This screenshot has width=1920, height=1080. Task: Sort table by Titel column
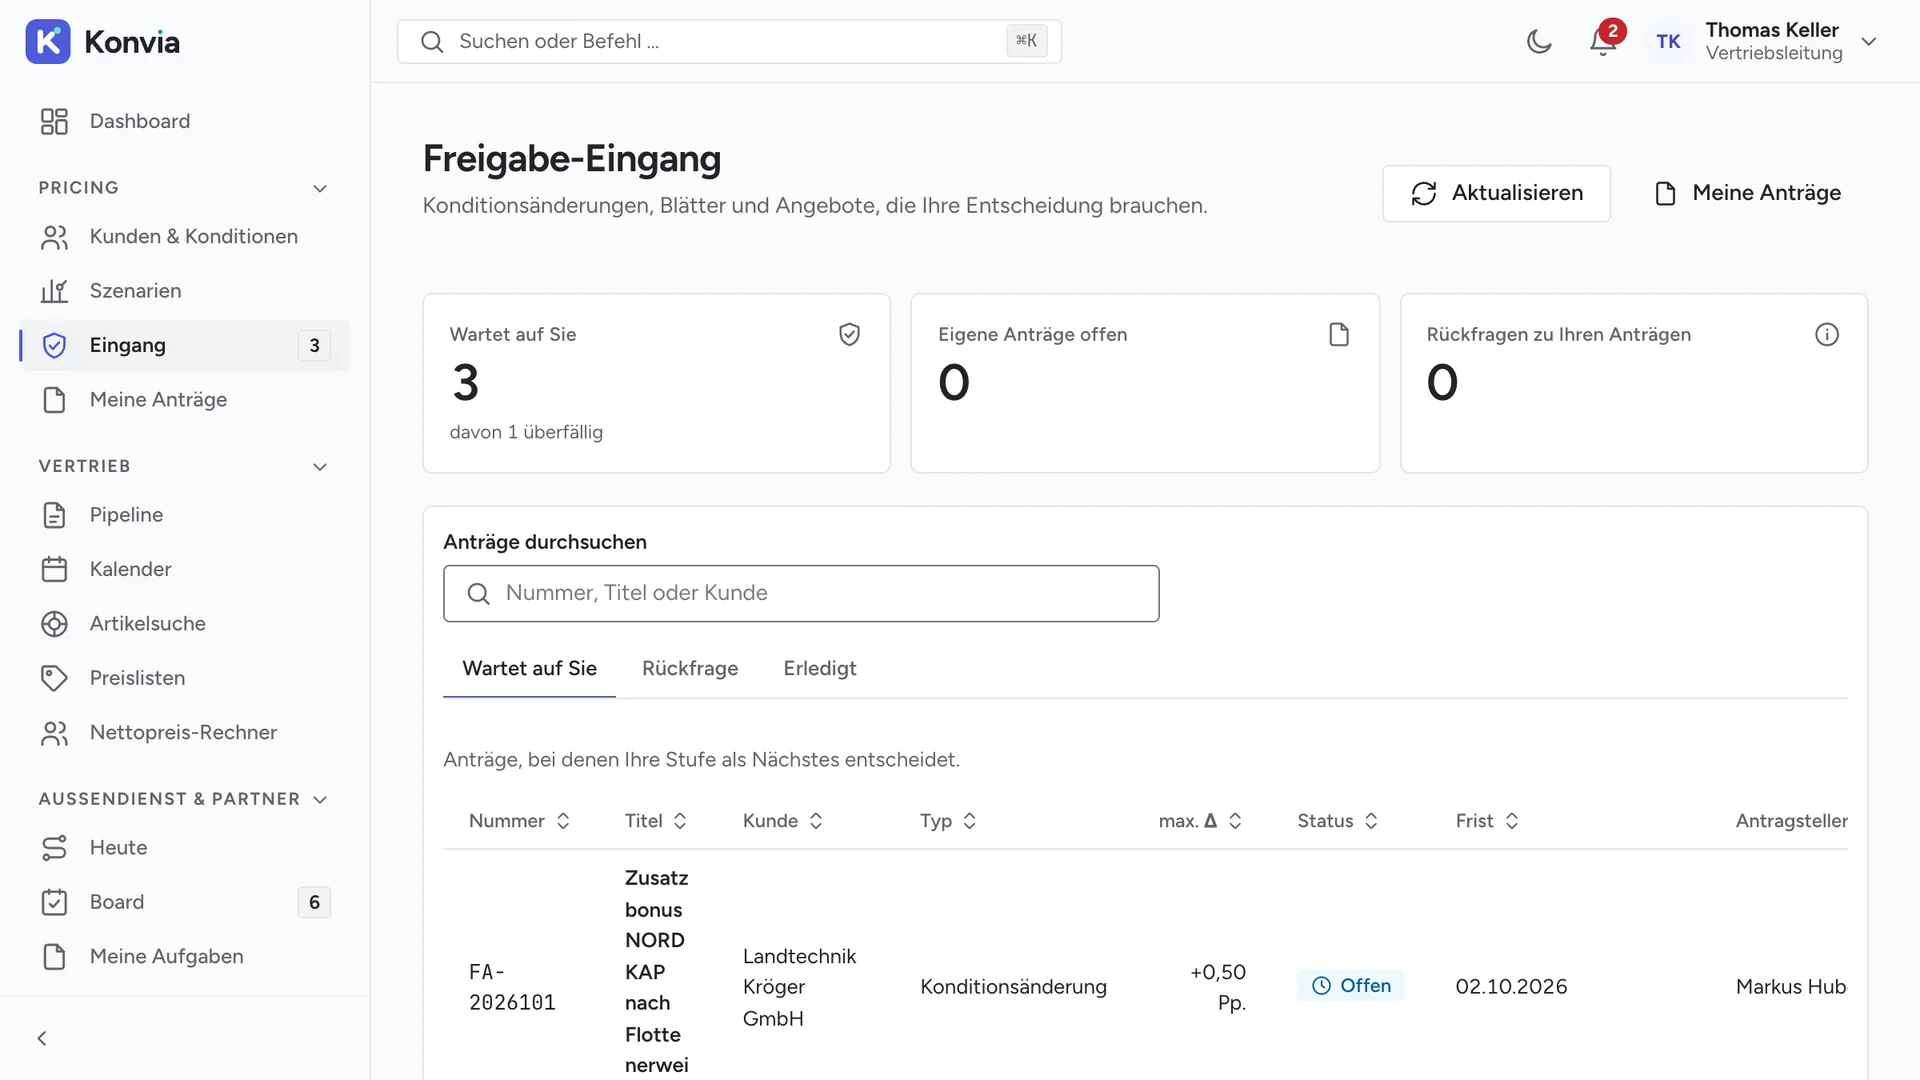pyautogui.click(x=656, y=821)
